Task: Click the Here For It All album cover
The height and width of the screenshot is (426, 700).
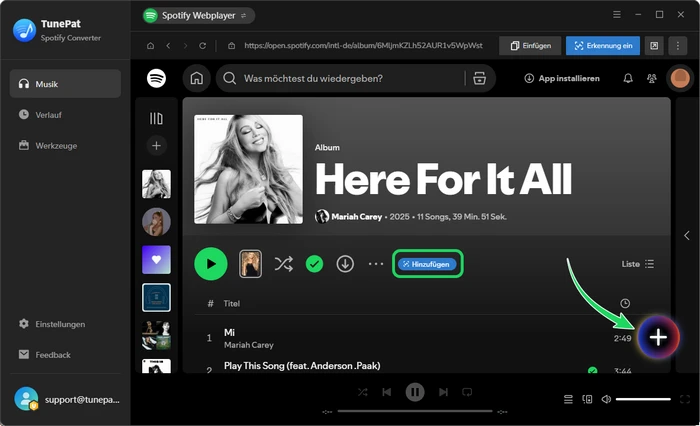Action: [248, 169]
